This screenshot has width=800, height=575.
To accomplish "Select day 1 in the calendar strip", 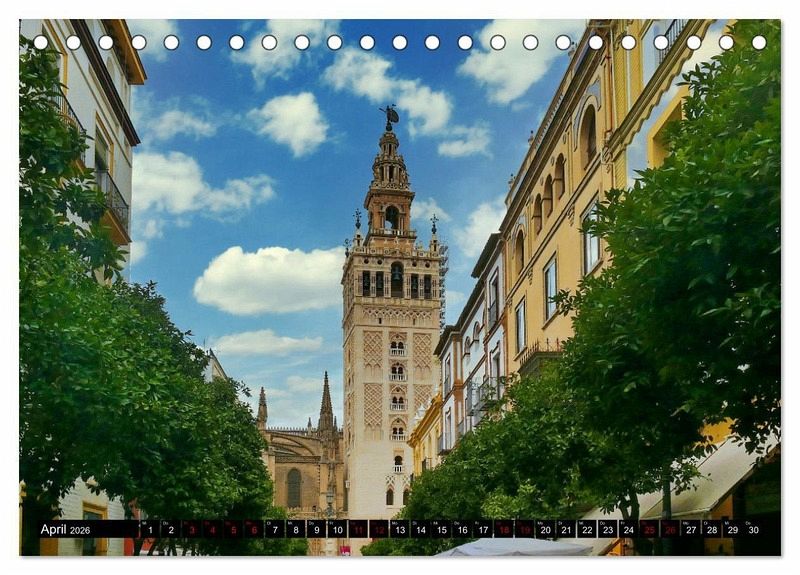I will pos(149,529).
